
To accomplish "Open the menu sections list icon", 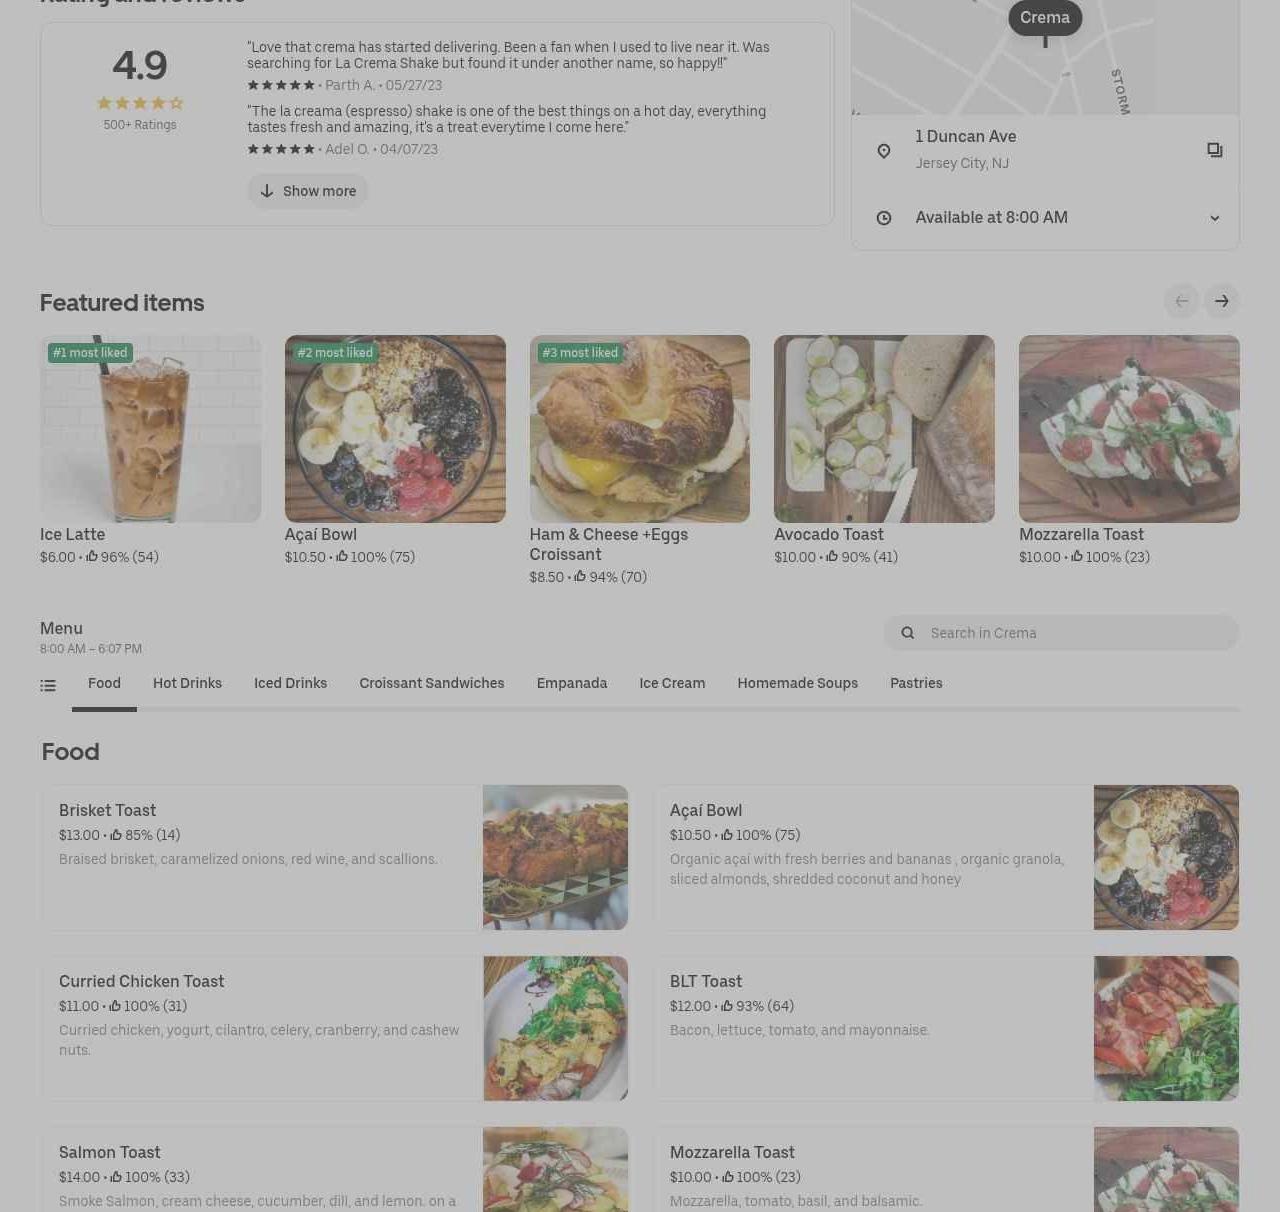I will pyautogui.click(x=48, y=685).
